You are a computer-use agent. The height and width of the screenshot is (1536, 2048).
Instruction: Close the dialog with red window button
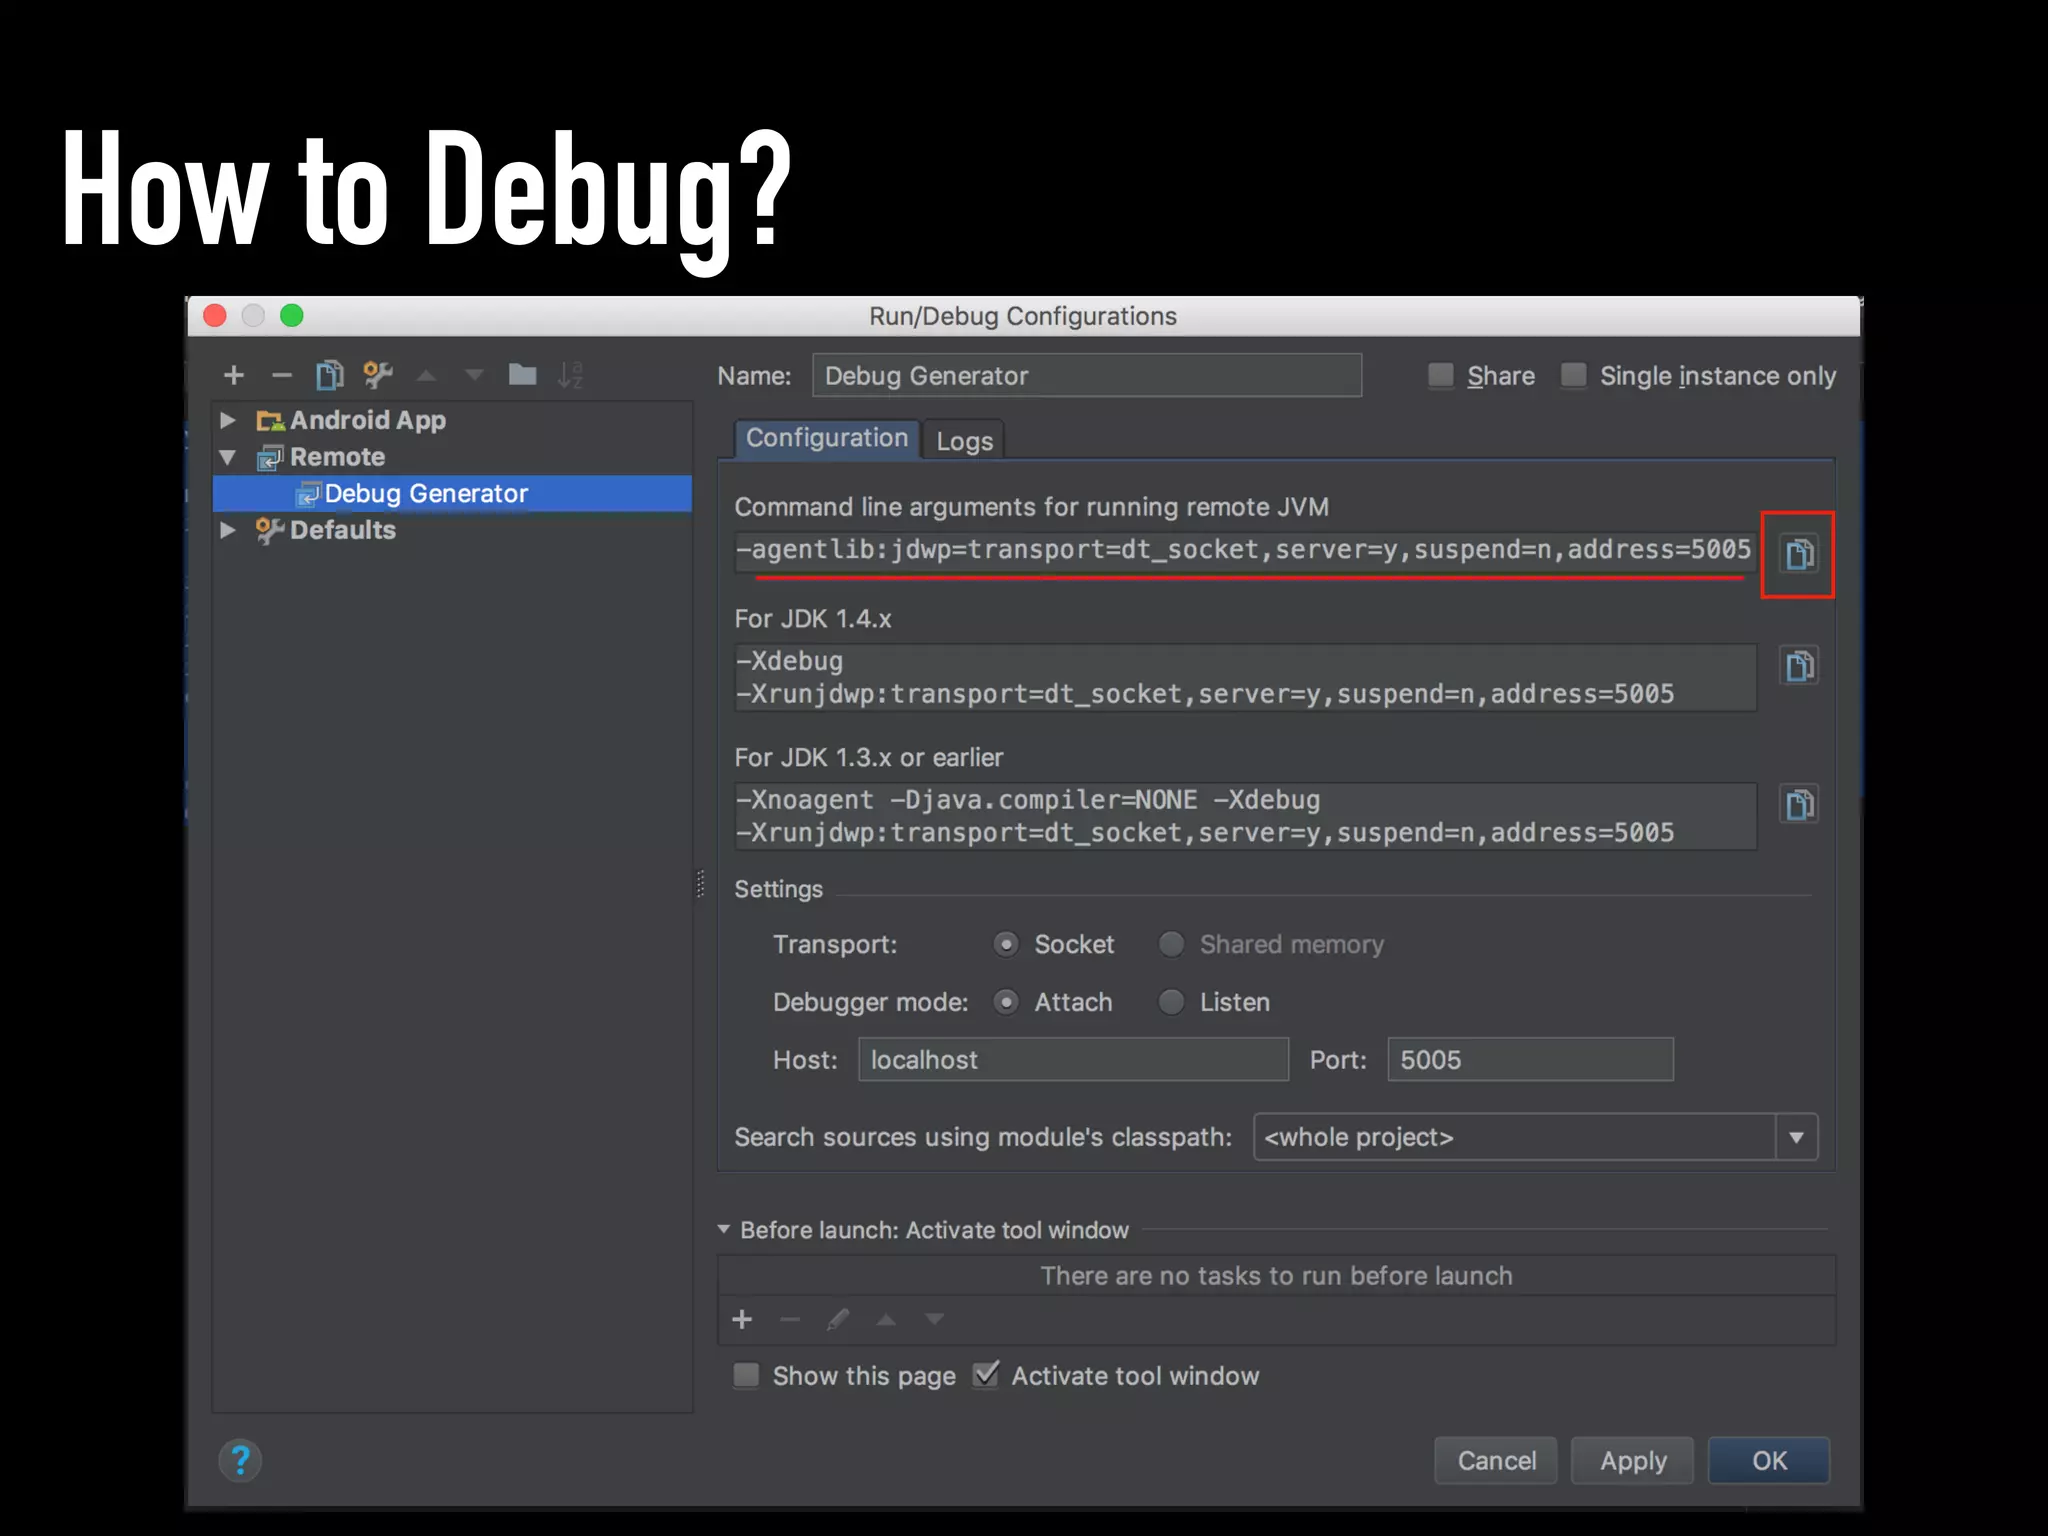(x=215, y=316)
